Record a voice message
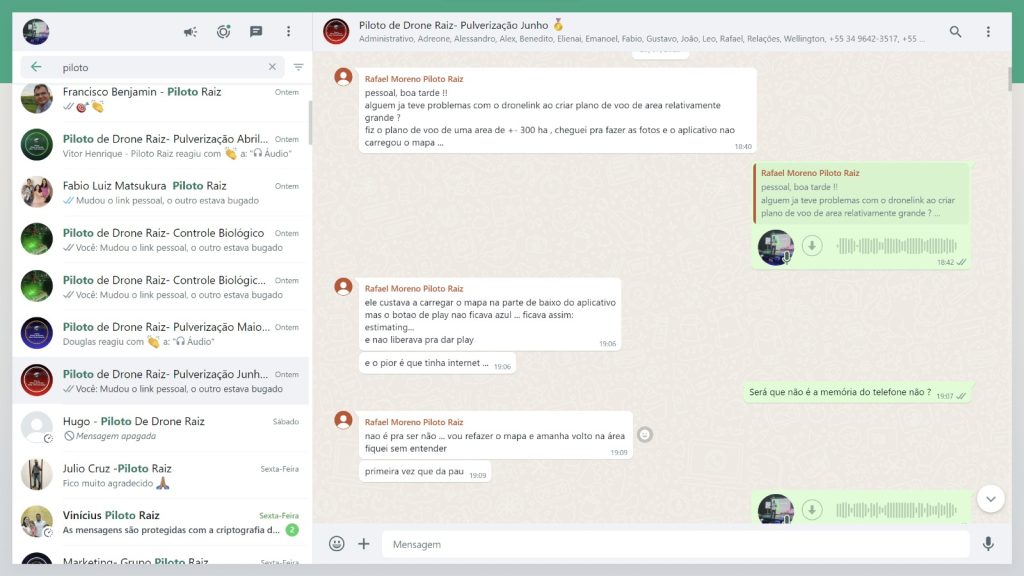Screen dimensions: 1024x576 point(988,543)
